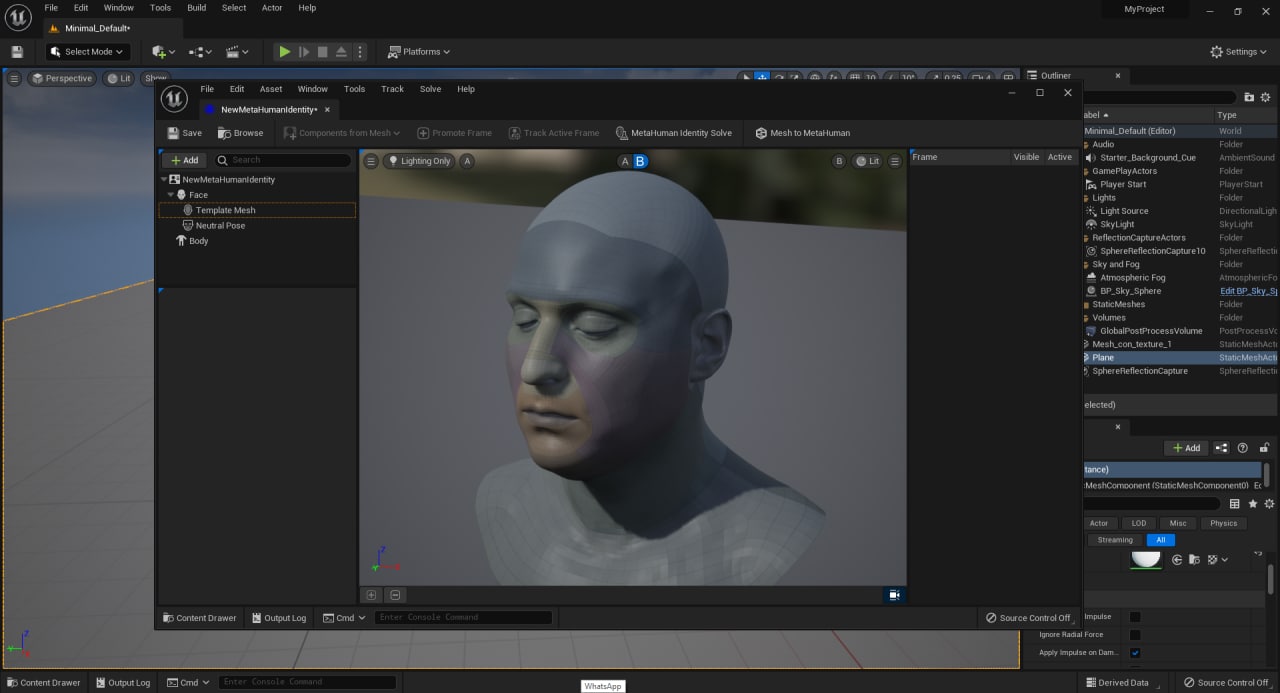Click the round B button next to Lit
Viewport: 1280px width, 693px height.
[x=839, y=161]
